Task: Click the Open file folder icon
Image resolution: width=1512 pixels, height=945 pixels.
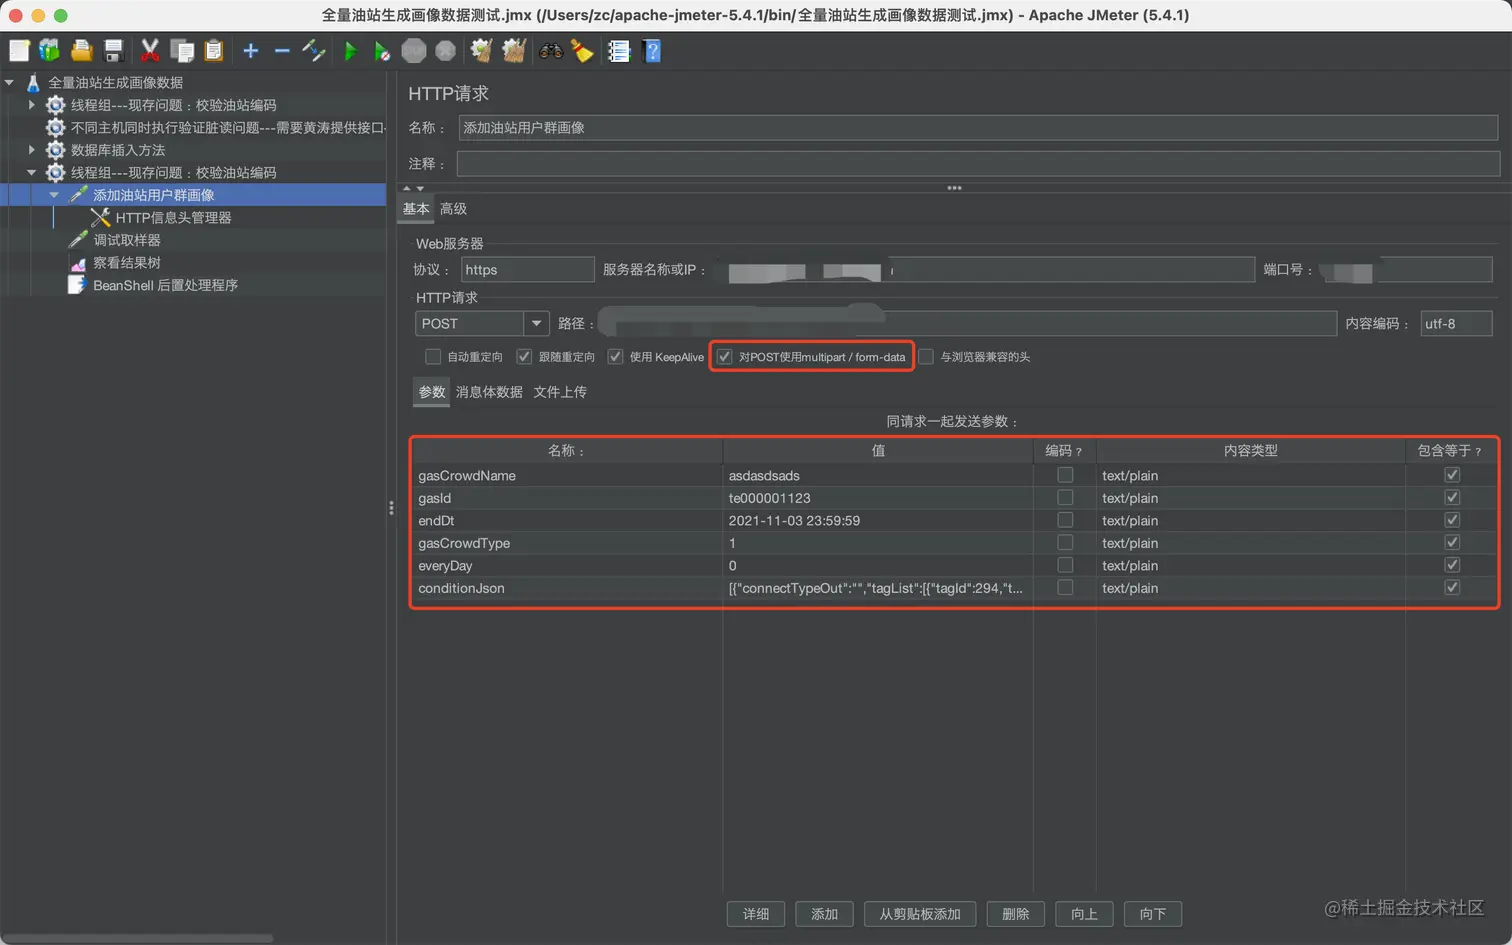Action: point(82,50)
